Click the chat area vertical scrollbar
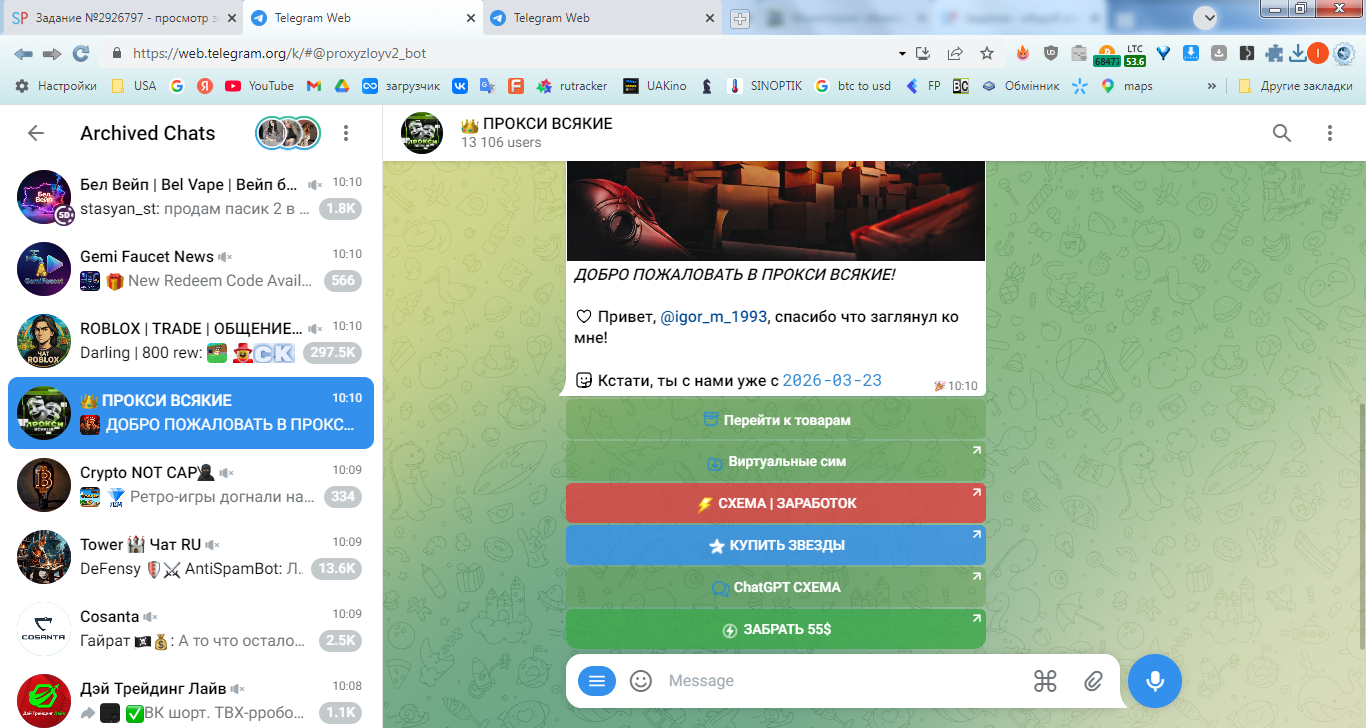 [1362, 525]
